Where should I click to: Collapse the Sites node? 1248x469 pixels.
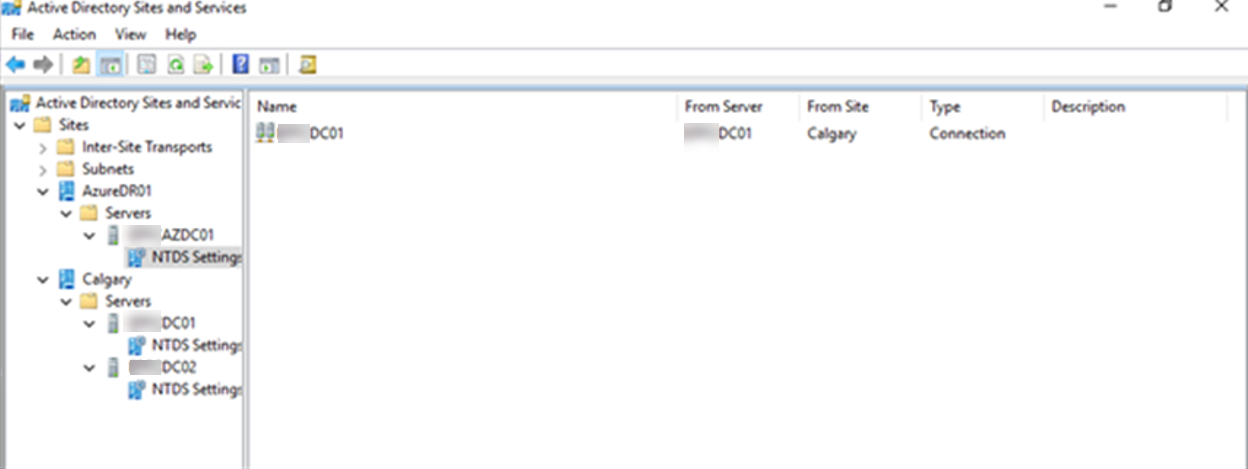(x=19, y=125)
